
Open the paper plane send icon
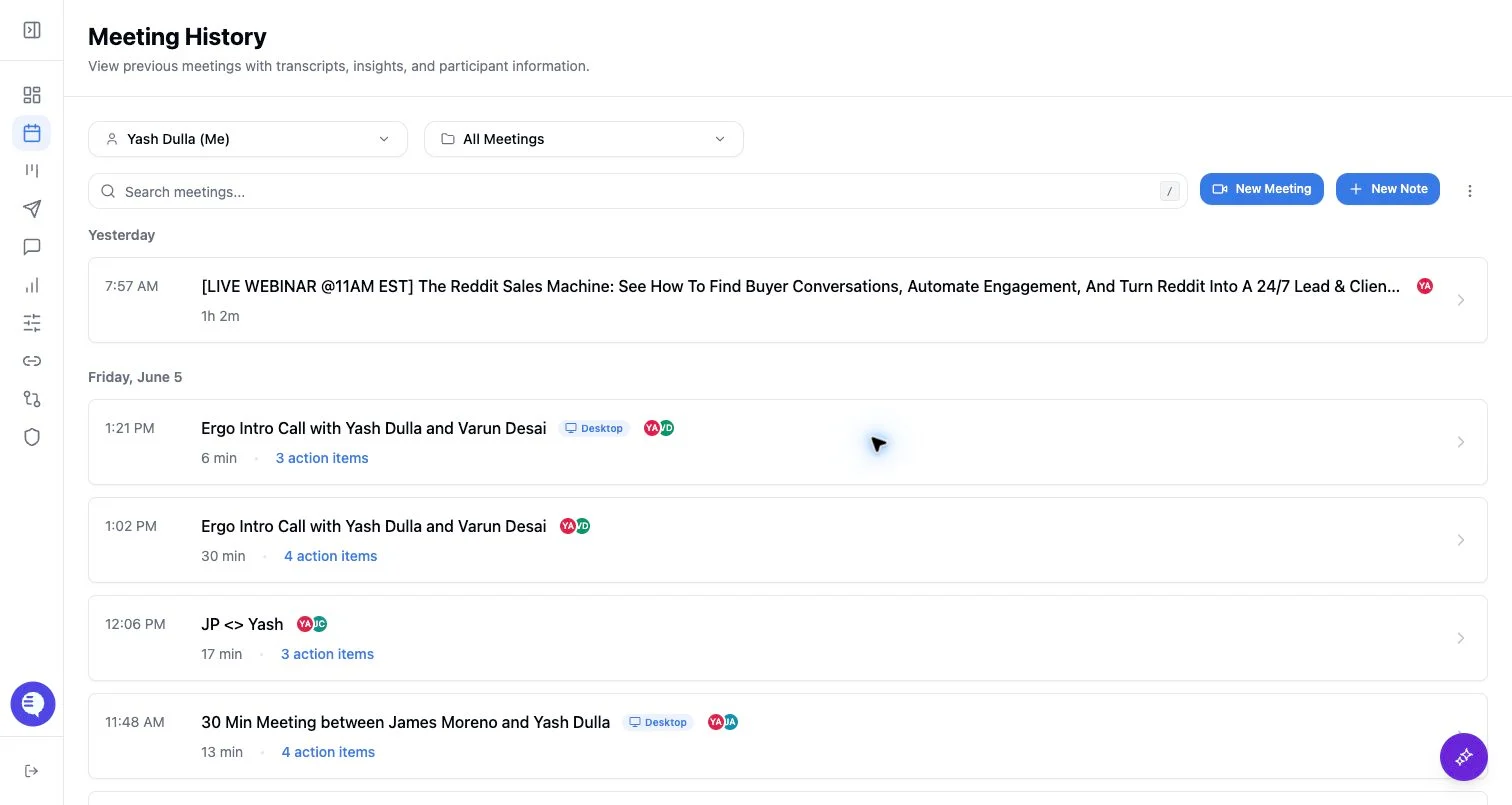tap(32, 209)
